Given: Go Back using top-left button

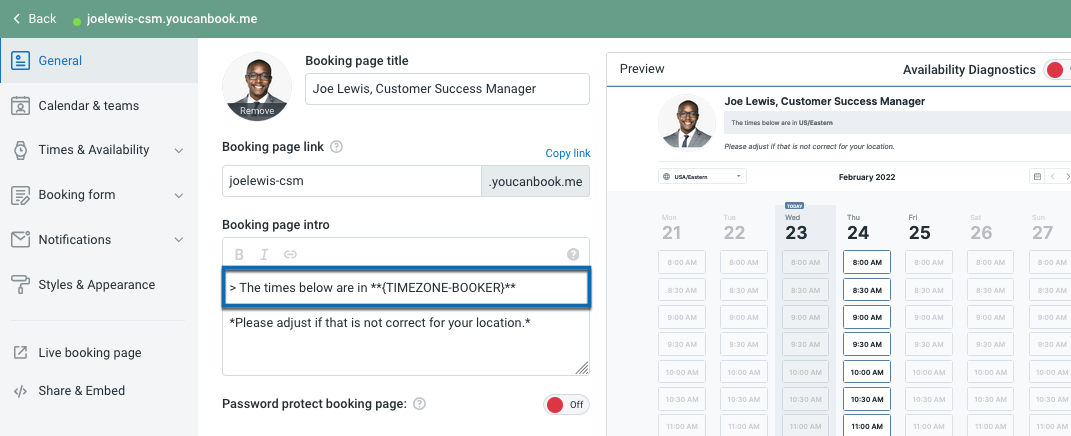Looking at the screenshot, I should (35, 19).
